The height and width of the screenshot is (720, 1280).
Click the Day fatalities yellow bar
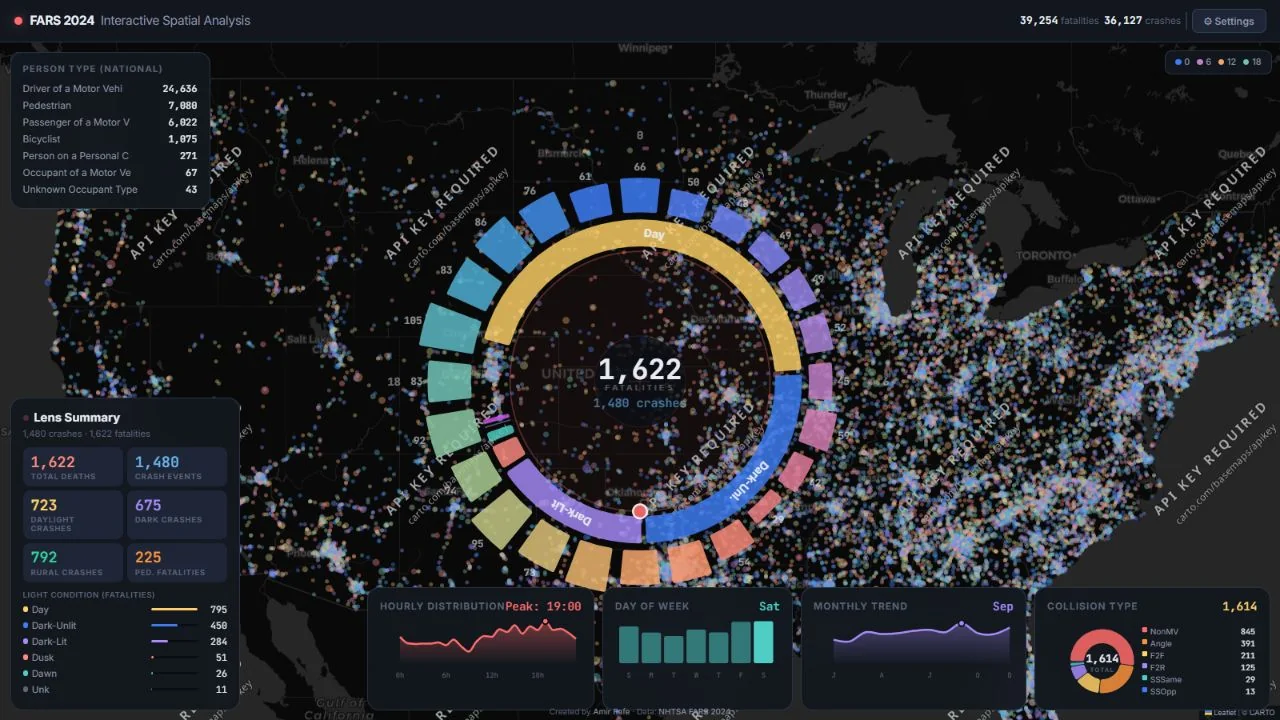pyautogui.click(x=174, y=609)
